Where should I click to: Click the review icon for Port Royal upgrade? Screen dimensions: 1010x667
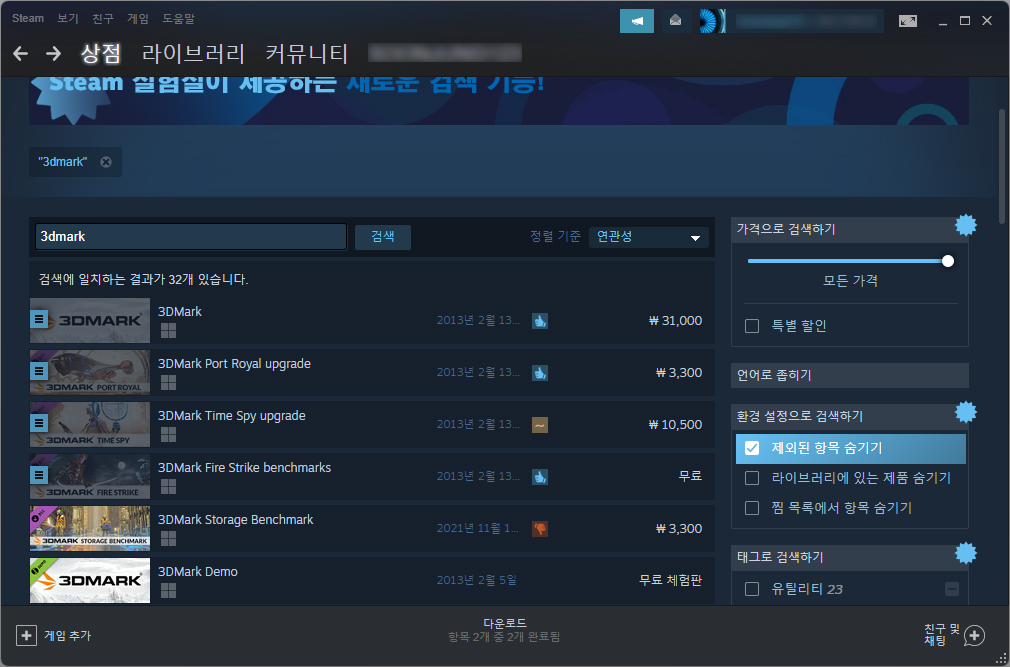coord(540,373)
